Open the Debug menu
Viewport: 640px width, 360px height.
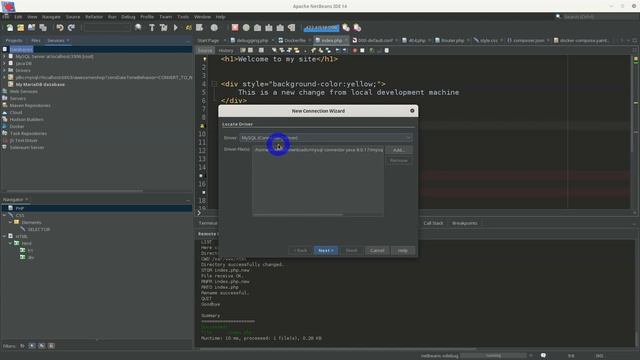[x=128, y=17]
